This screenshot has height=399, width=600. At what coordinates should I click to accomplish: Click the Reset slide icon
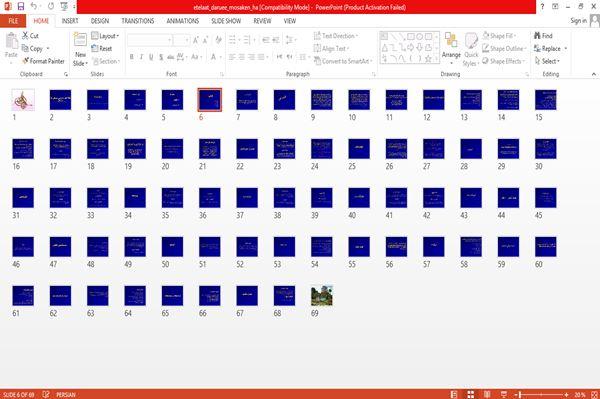tap(95, 48)
